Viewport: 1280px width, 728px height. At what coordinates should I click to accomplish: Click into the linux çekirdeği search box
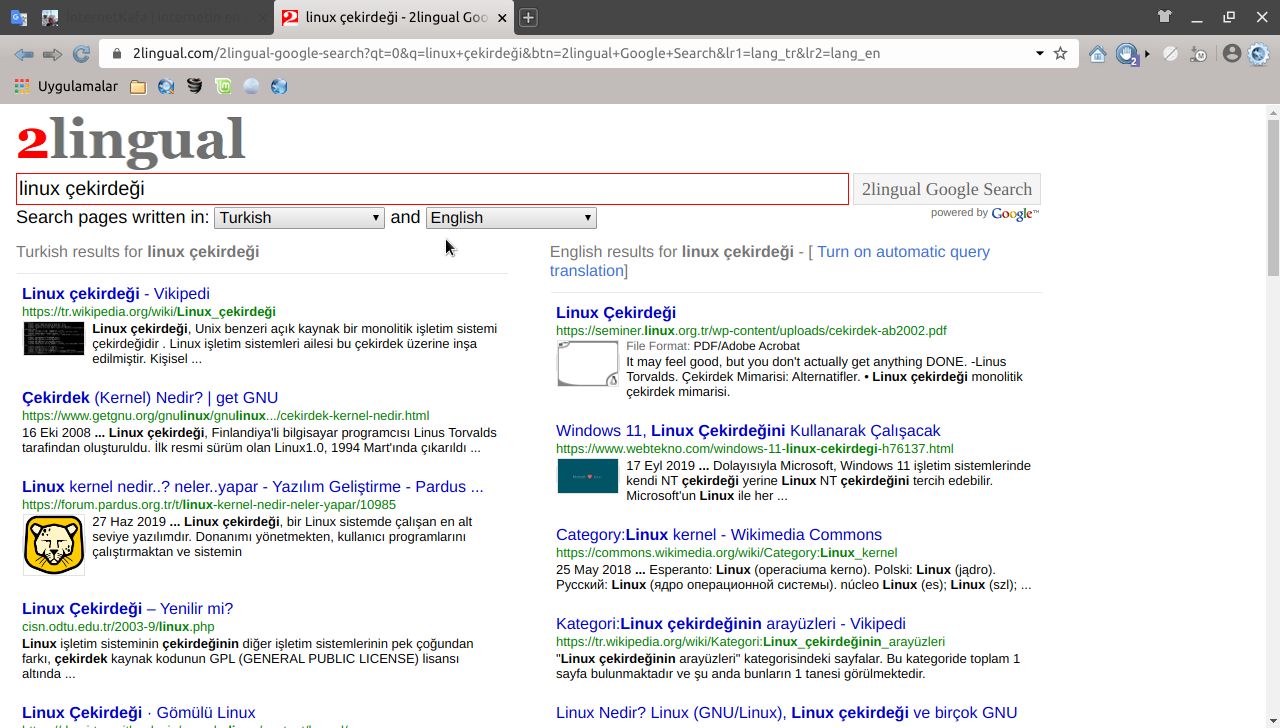pos(432,189)
